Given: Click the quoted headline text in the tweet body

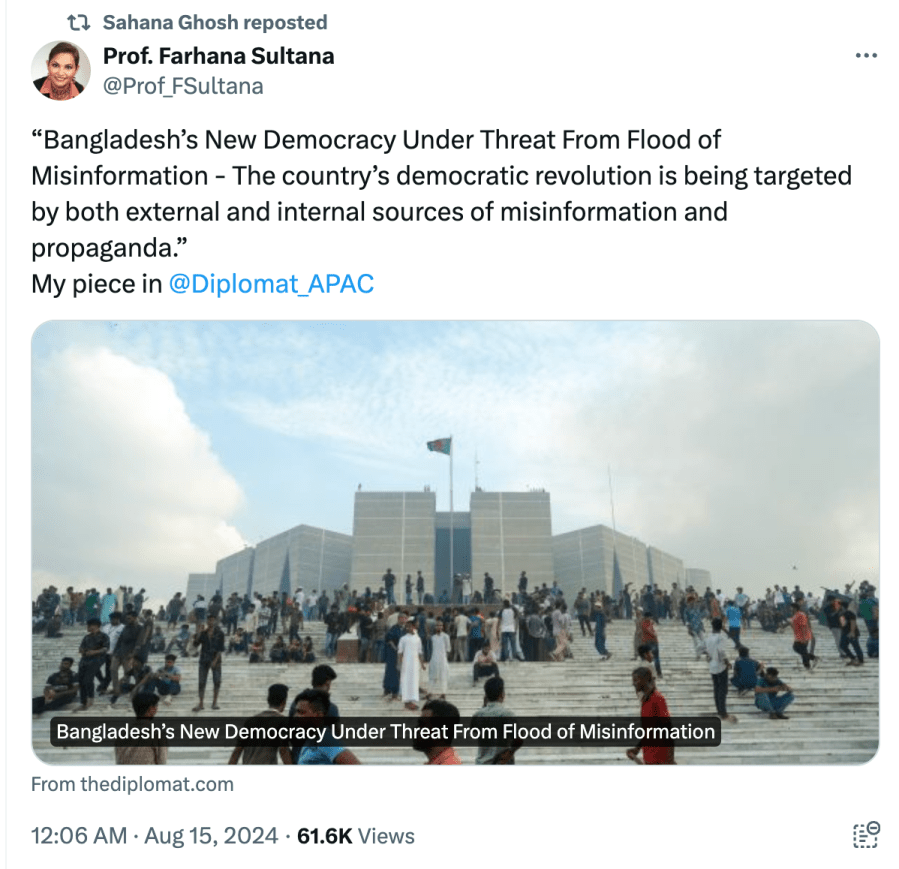Looking at the screenshot, I should [x=441, y=194].
